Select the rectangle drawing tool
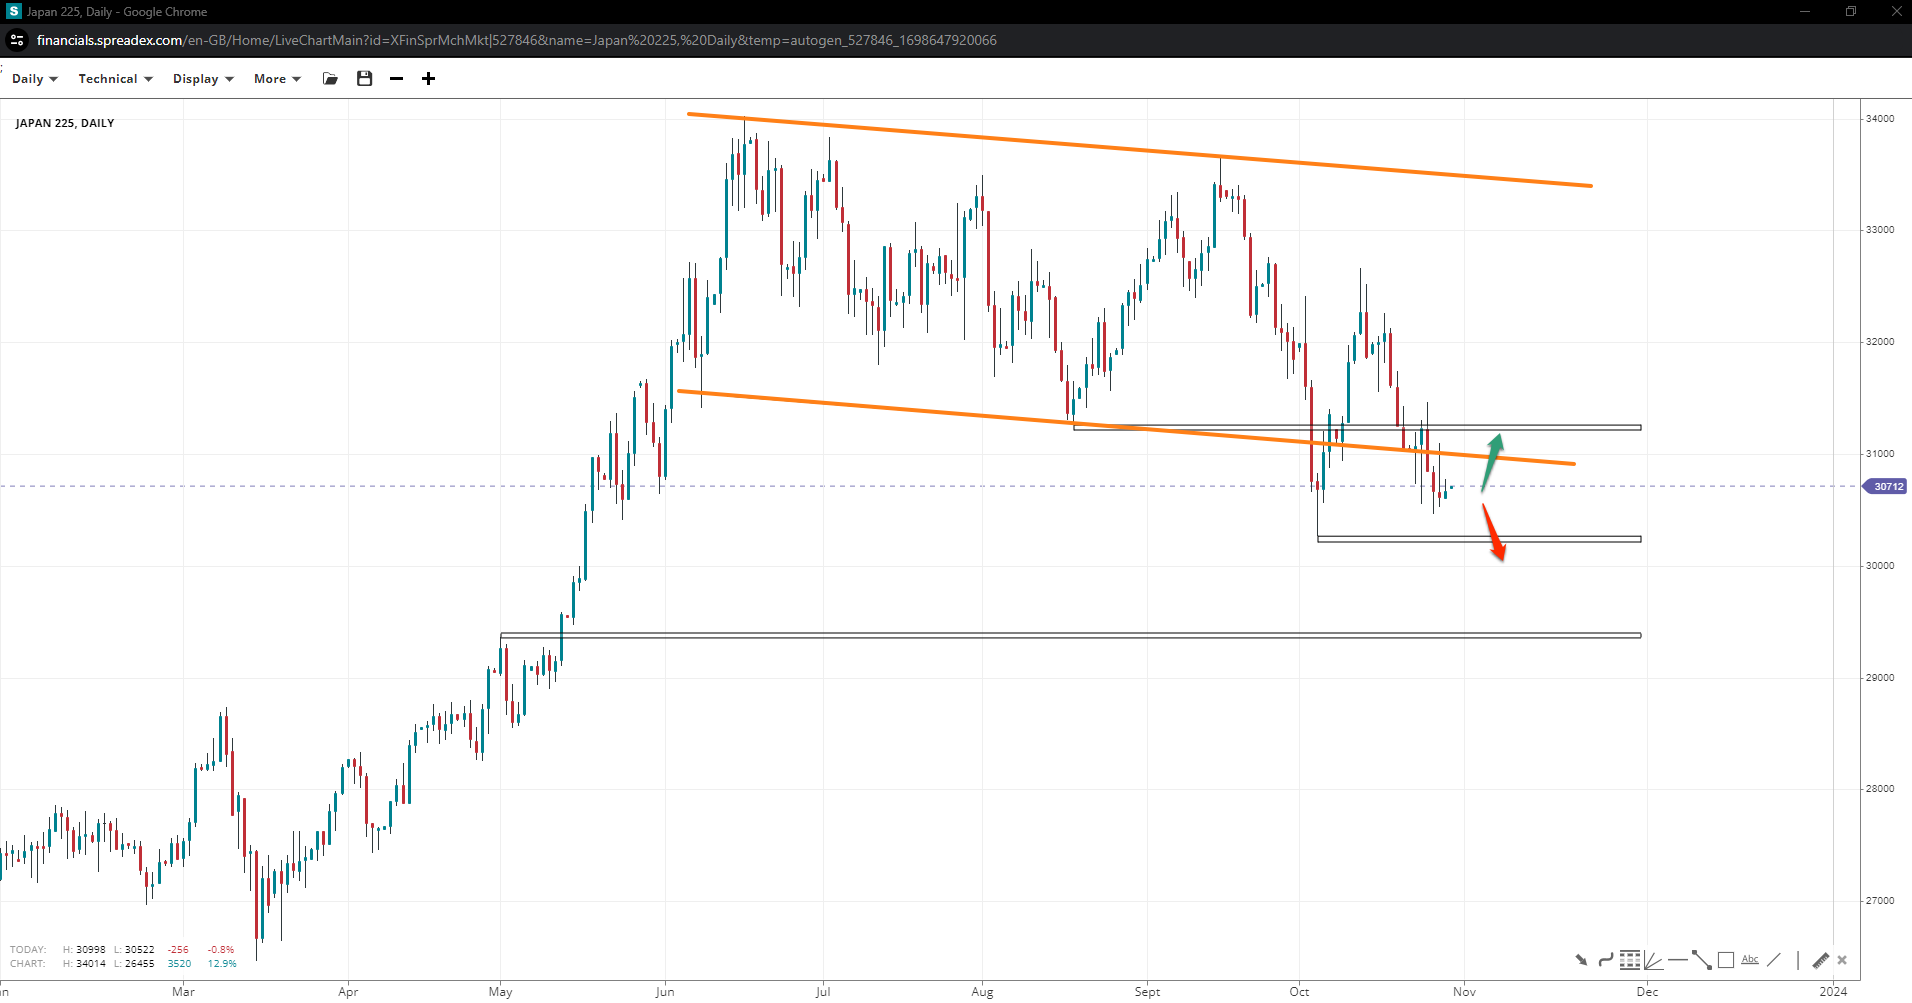Screen dimensions: 1912x1003 pos(1725,960)
